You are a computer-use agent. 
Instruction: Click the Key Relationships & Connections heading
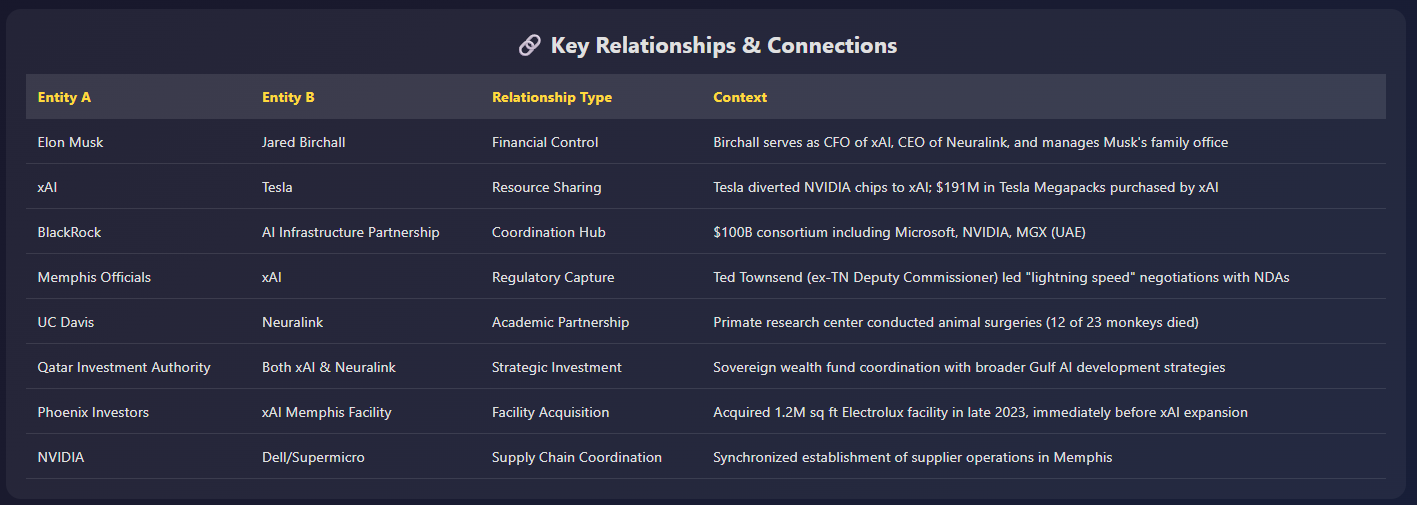point(723,45)
